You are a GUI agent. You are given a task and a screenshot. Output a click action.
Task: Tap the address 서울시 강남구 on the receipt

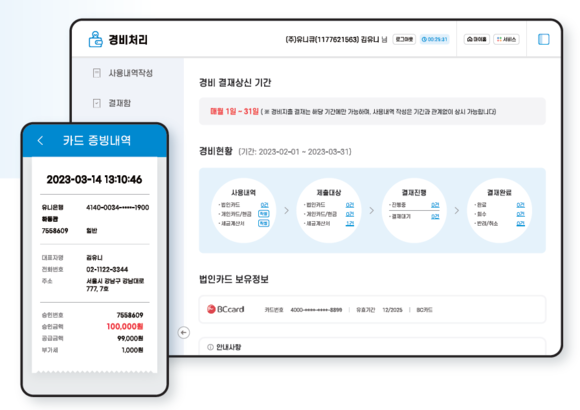115,285
